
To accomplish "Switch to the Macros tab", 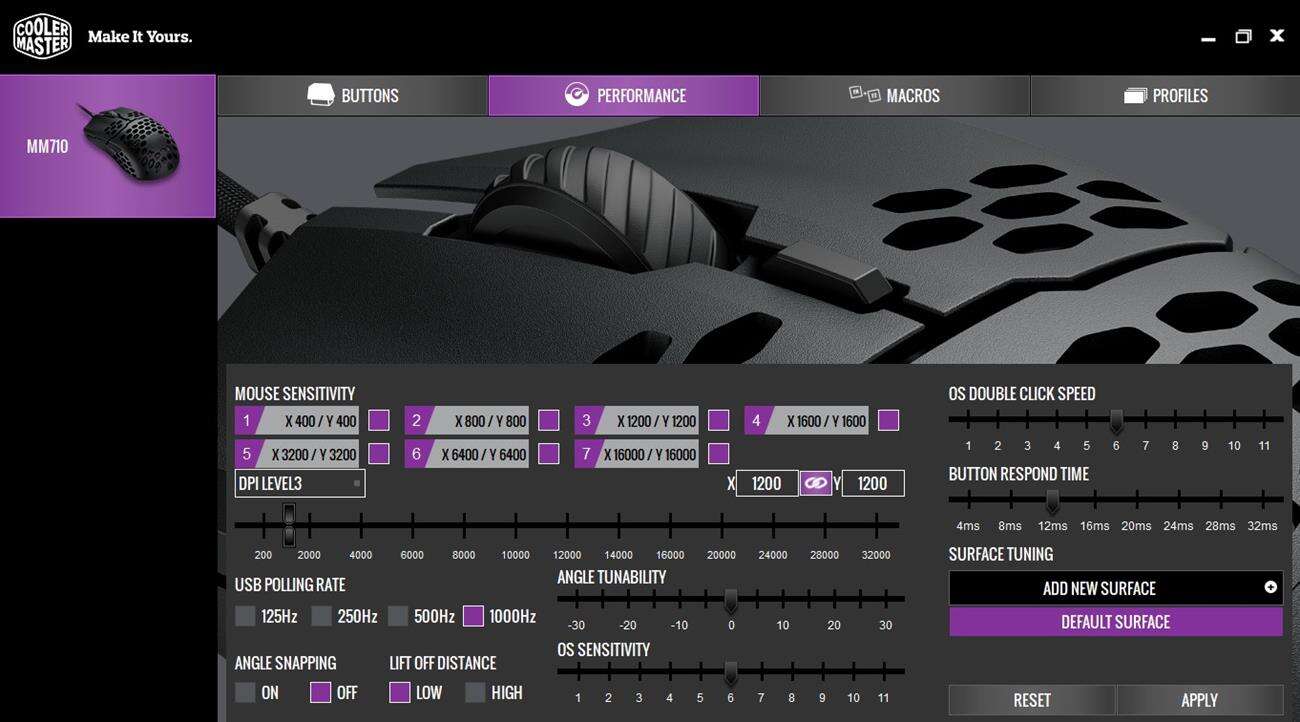I will pos(894,96).
